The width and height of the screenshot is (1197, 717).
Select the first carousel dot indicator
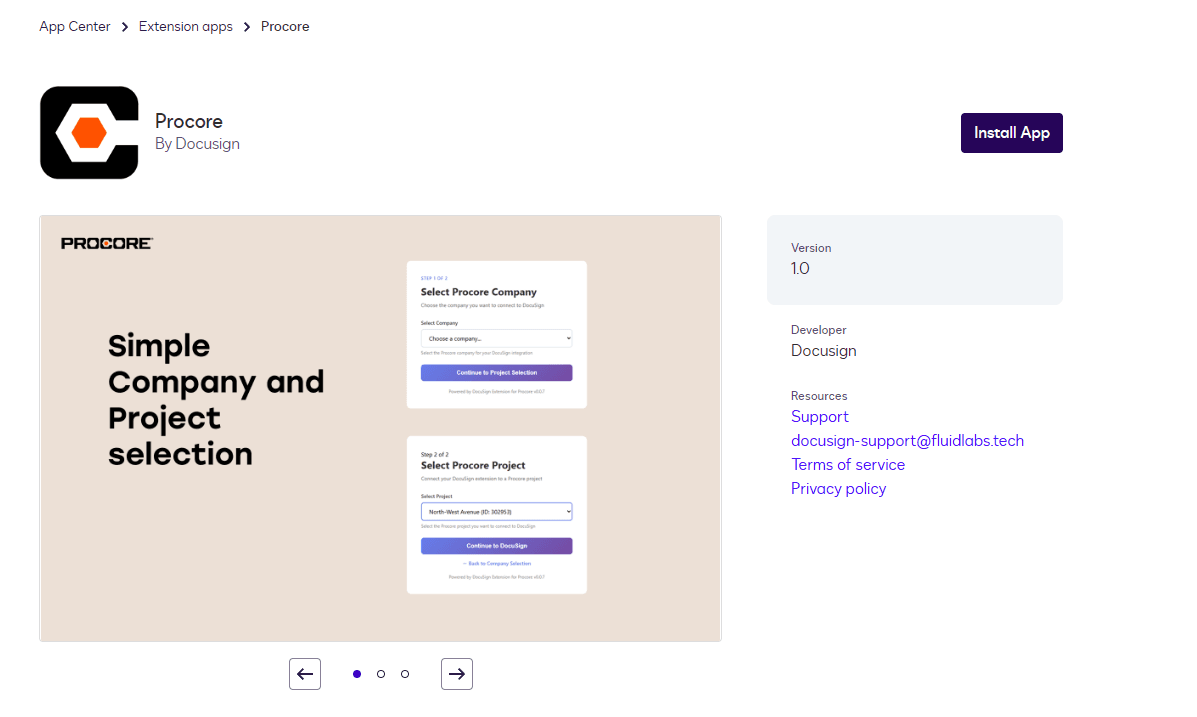click(357, 674)
